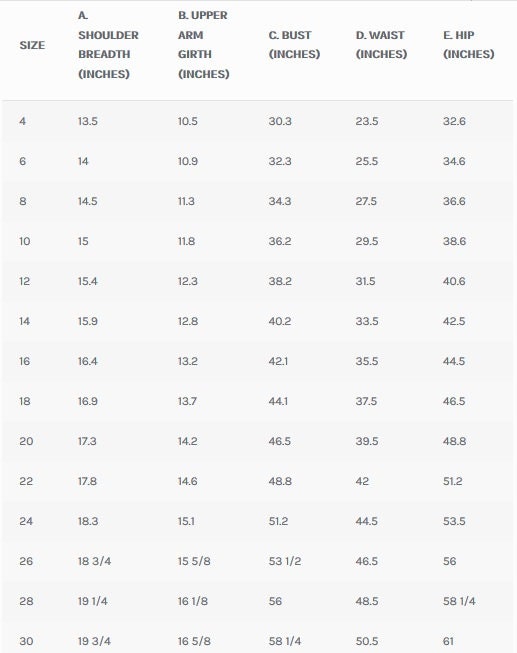Select upper arm girth value 12.8
The image size is (517, 653).
pyautogui.click(x=188, y=321)
